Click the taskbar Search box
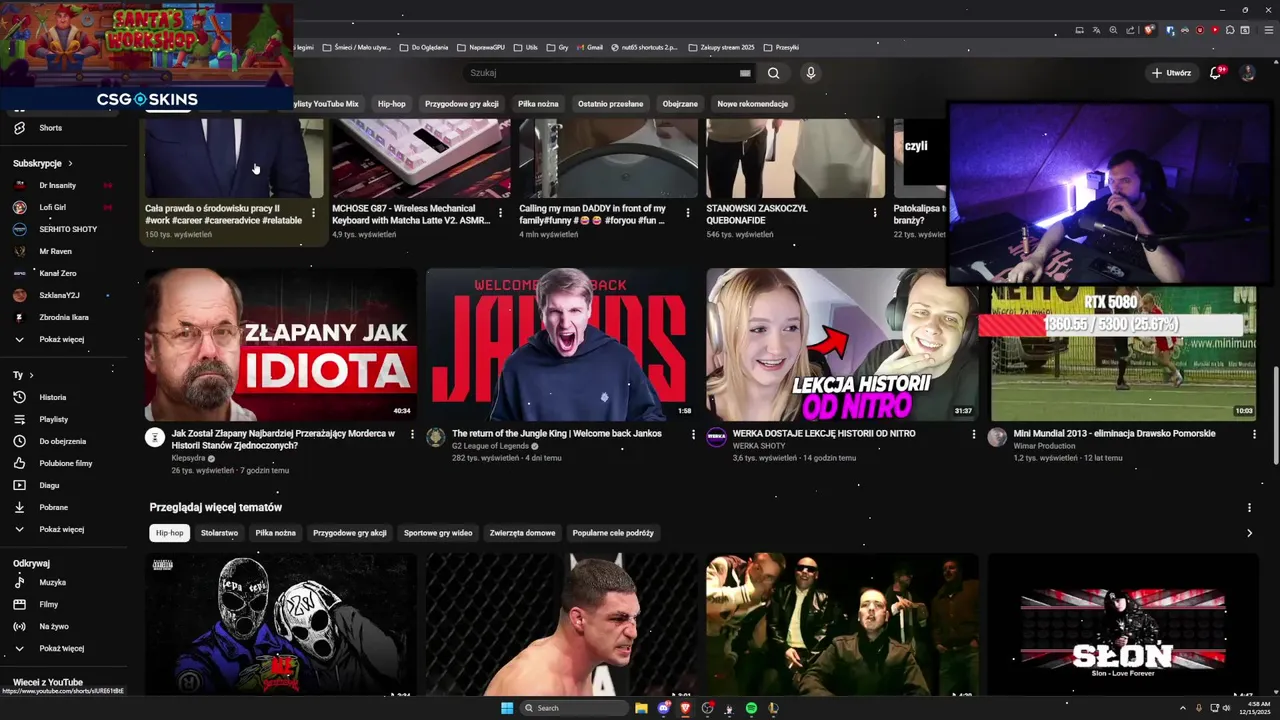This screenshot has height=720, width=1280. click(x=575, y=708)
